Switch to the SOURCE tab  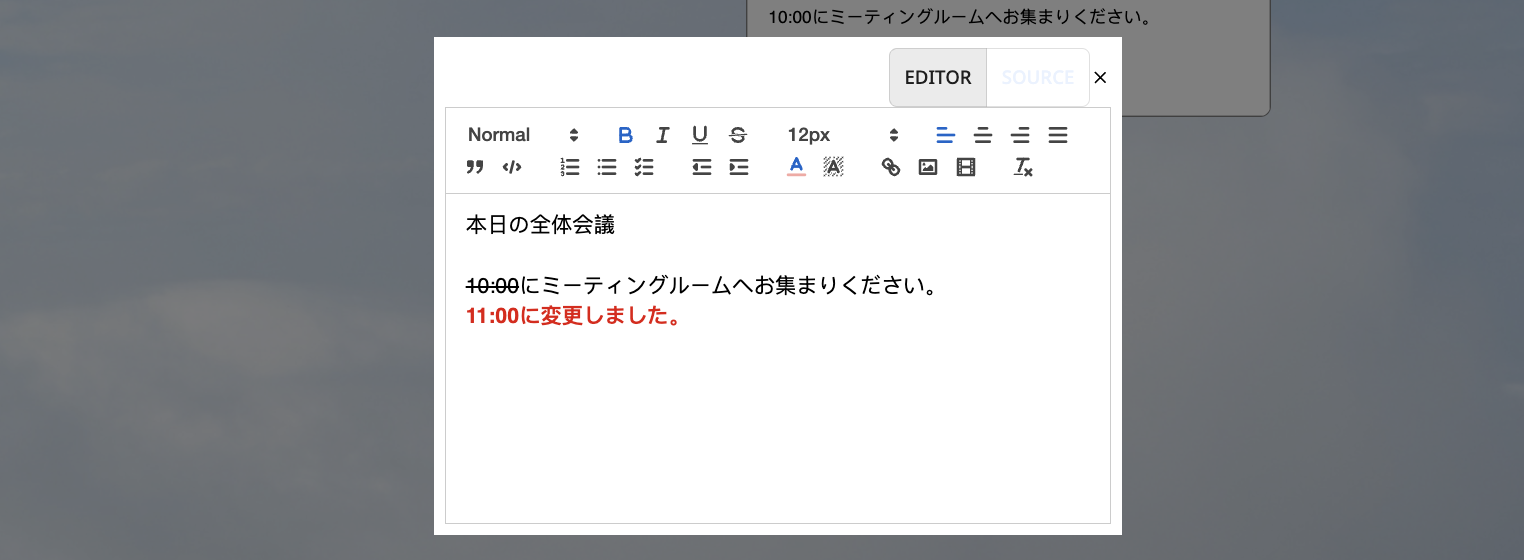[1038, 77]
